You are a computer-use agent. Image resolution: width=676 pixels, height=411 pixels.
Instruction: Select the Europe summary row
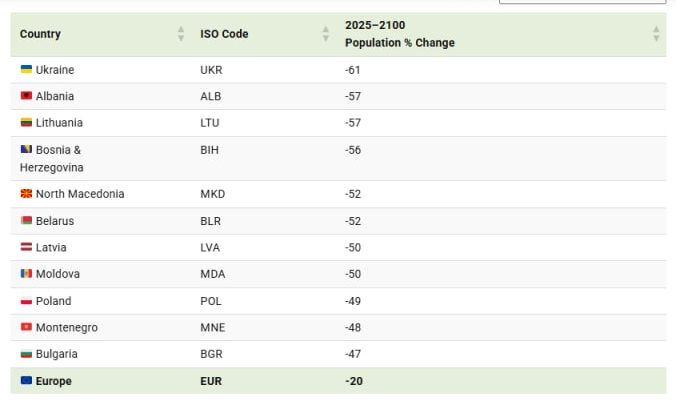click(x=338, y=381)
